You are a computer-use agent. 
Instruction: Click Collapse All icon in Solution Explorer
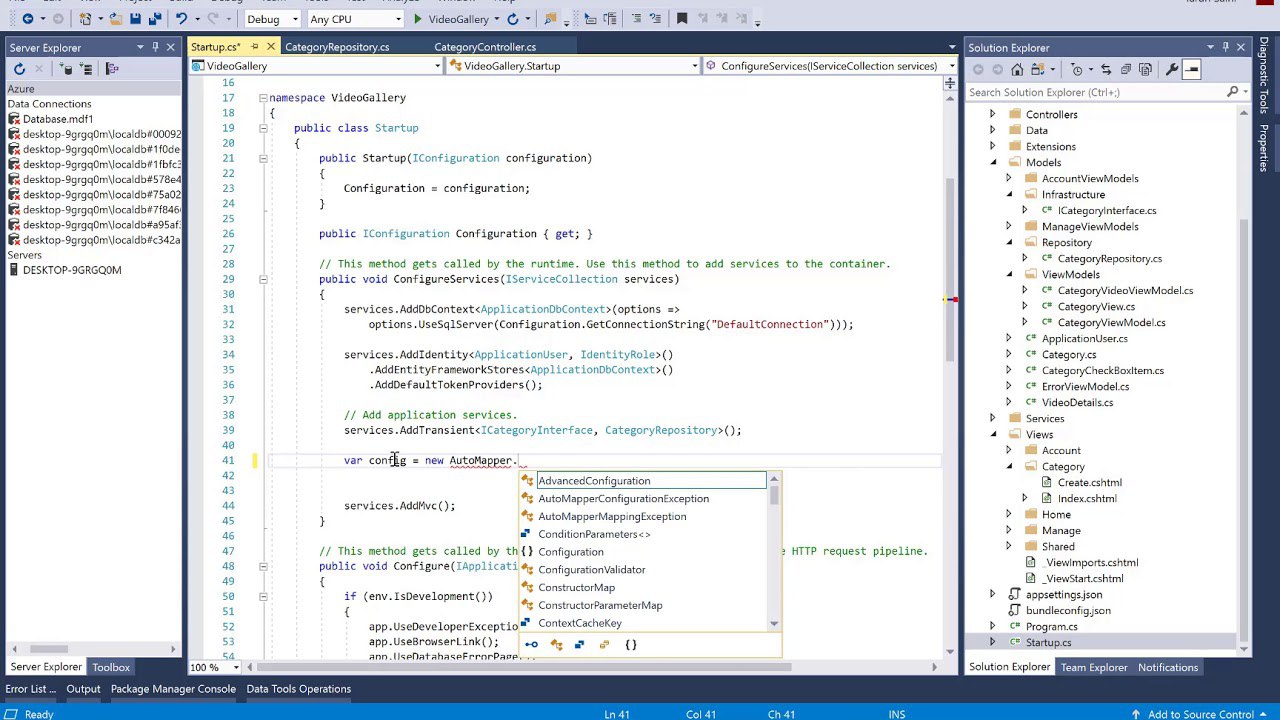pyautogui.click(x=1125, y=69)
